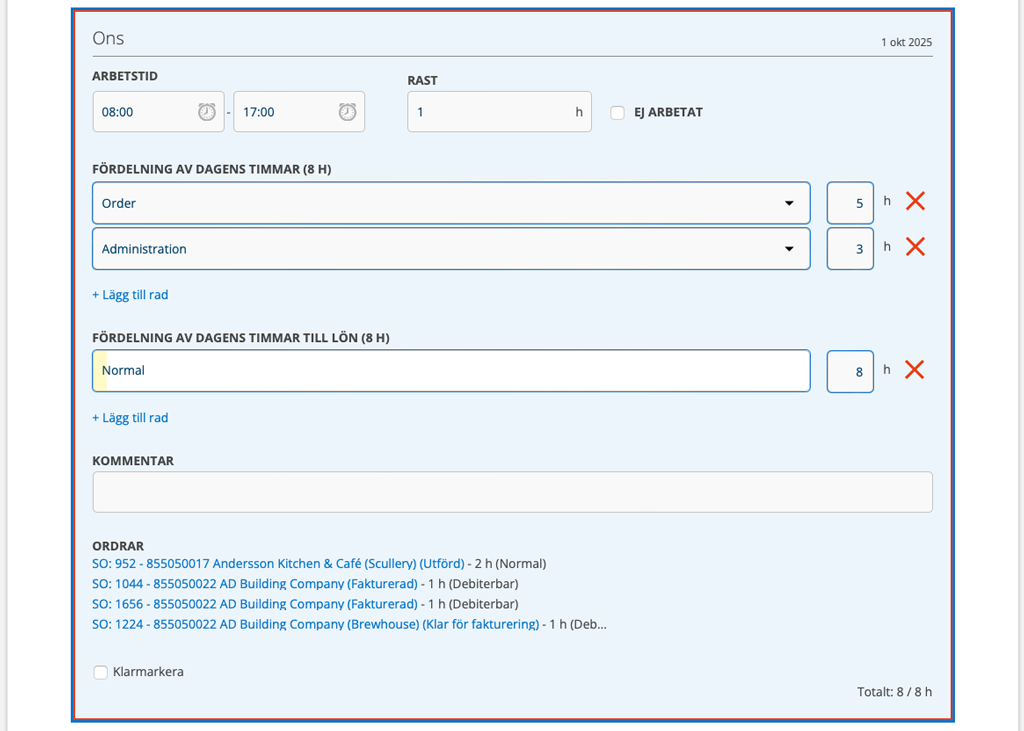Delete the Administration row using red X
Screen dimensions: 1024x731
[x=914, y=248]
